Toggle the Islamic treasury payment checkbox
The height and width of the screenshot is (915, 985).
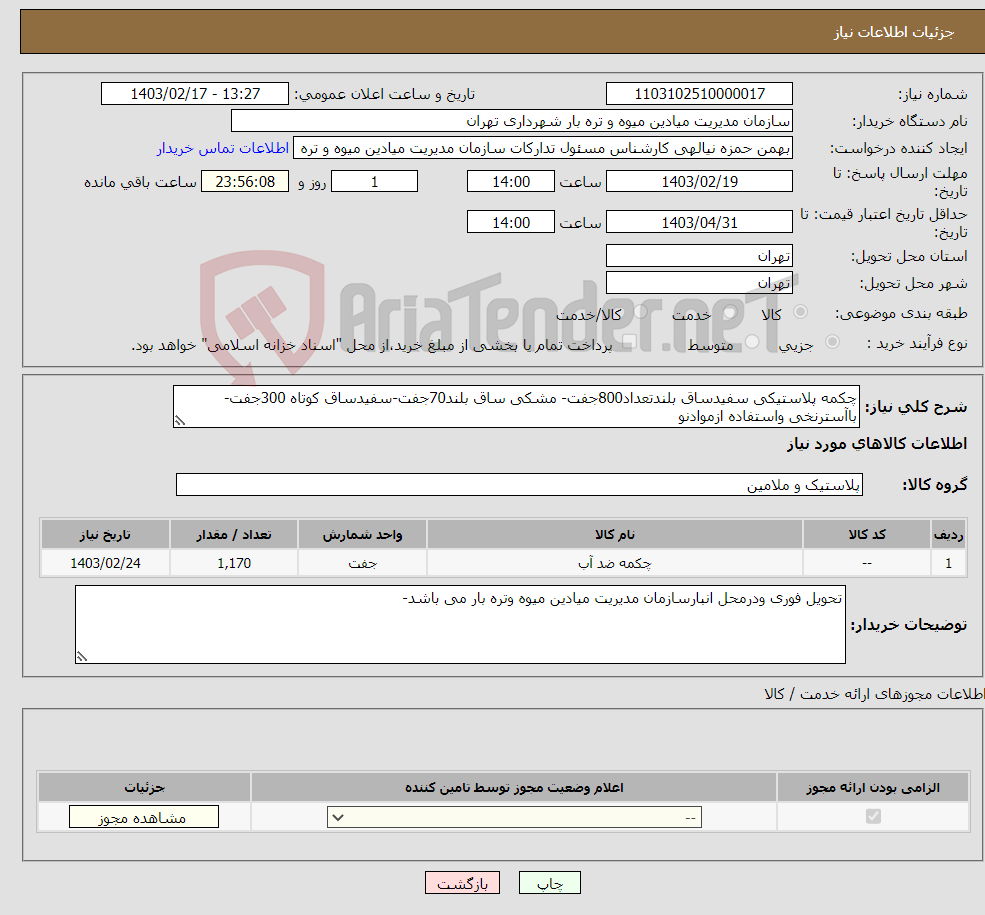tap(630, 342)
